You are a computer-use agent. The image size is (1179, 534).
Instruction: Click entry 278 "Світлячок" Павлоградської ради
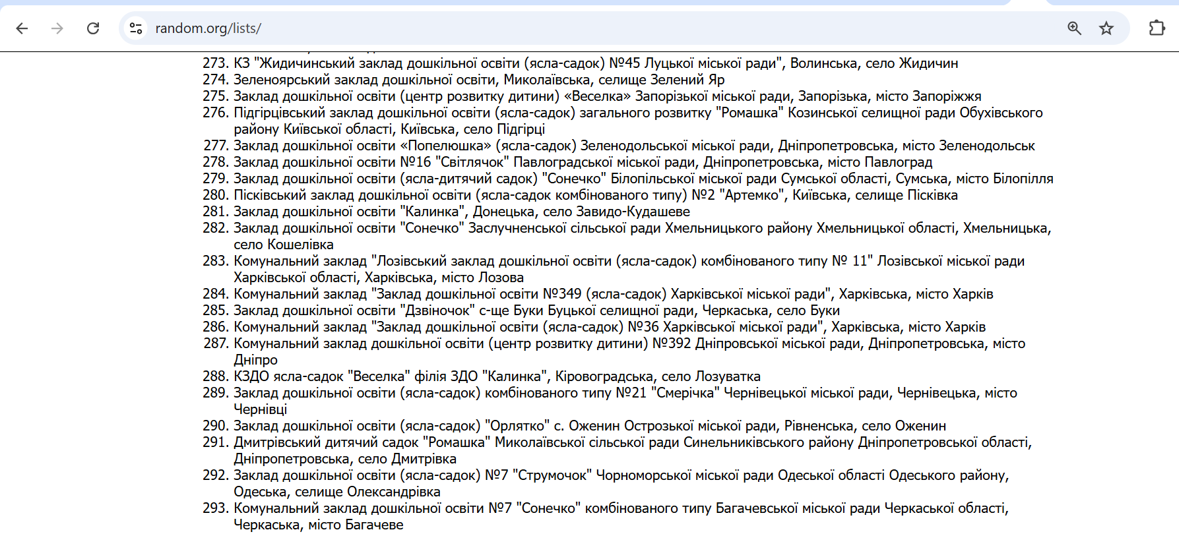pyautogui.click(x=583, y=162)
